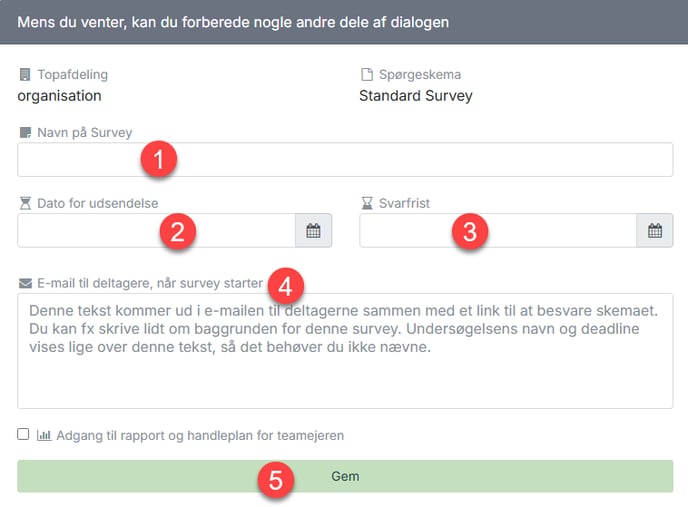688x507 pixels.
Task: Open calendar picker for Svarfrist
Action: (x=655, y=230)
